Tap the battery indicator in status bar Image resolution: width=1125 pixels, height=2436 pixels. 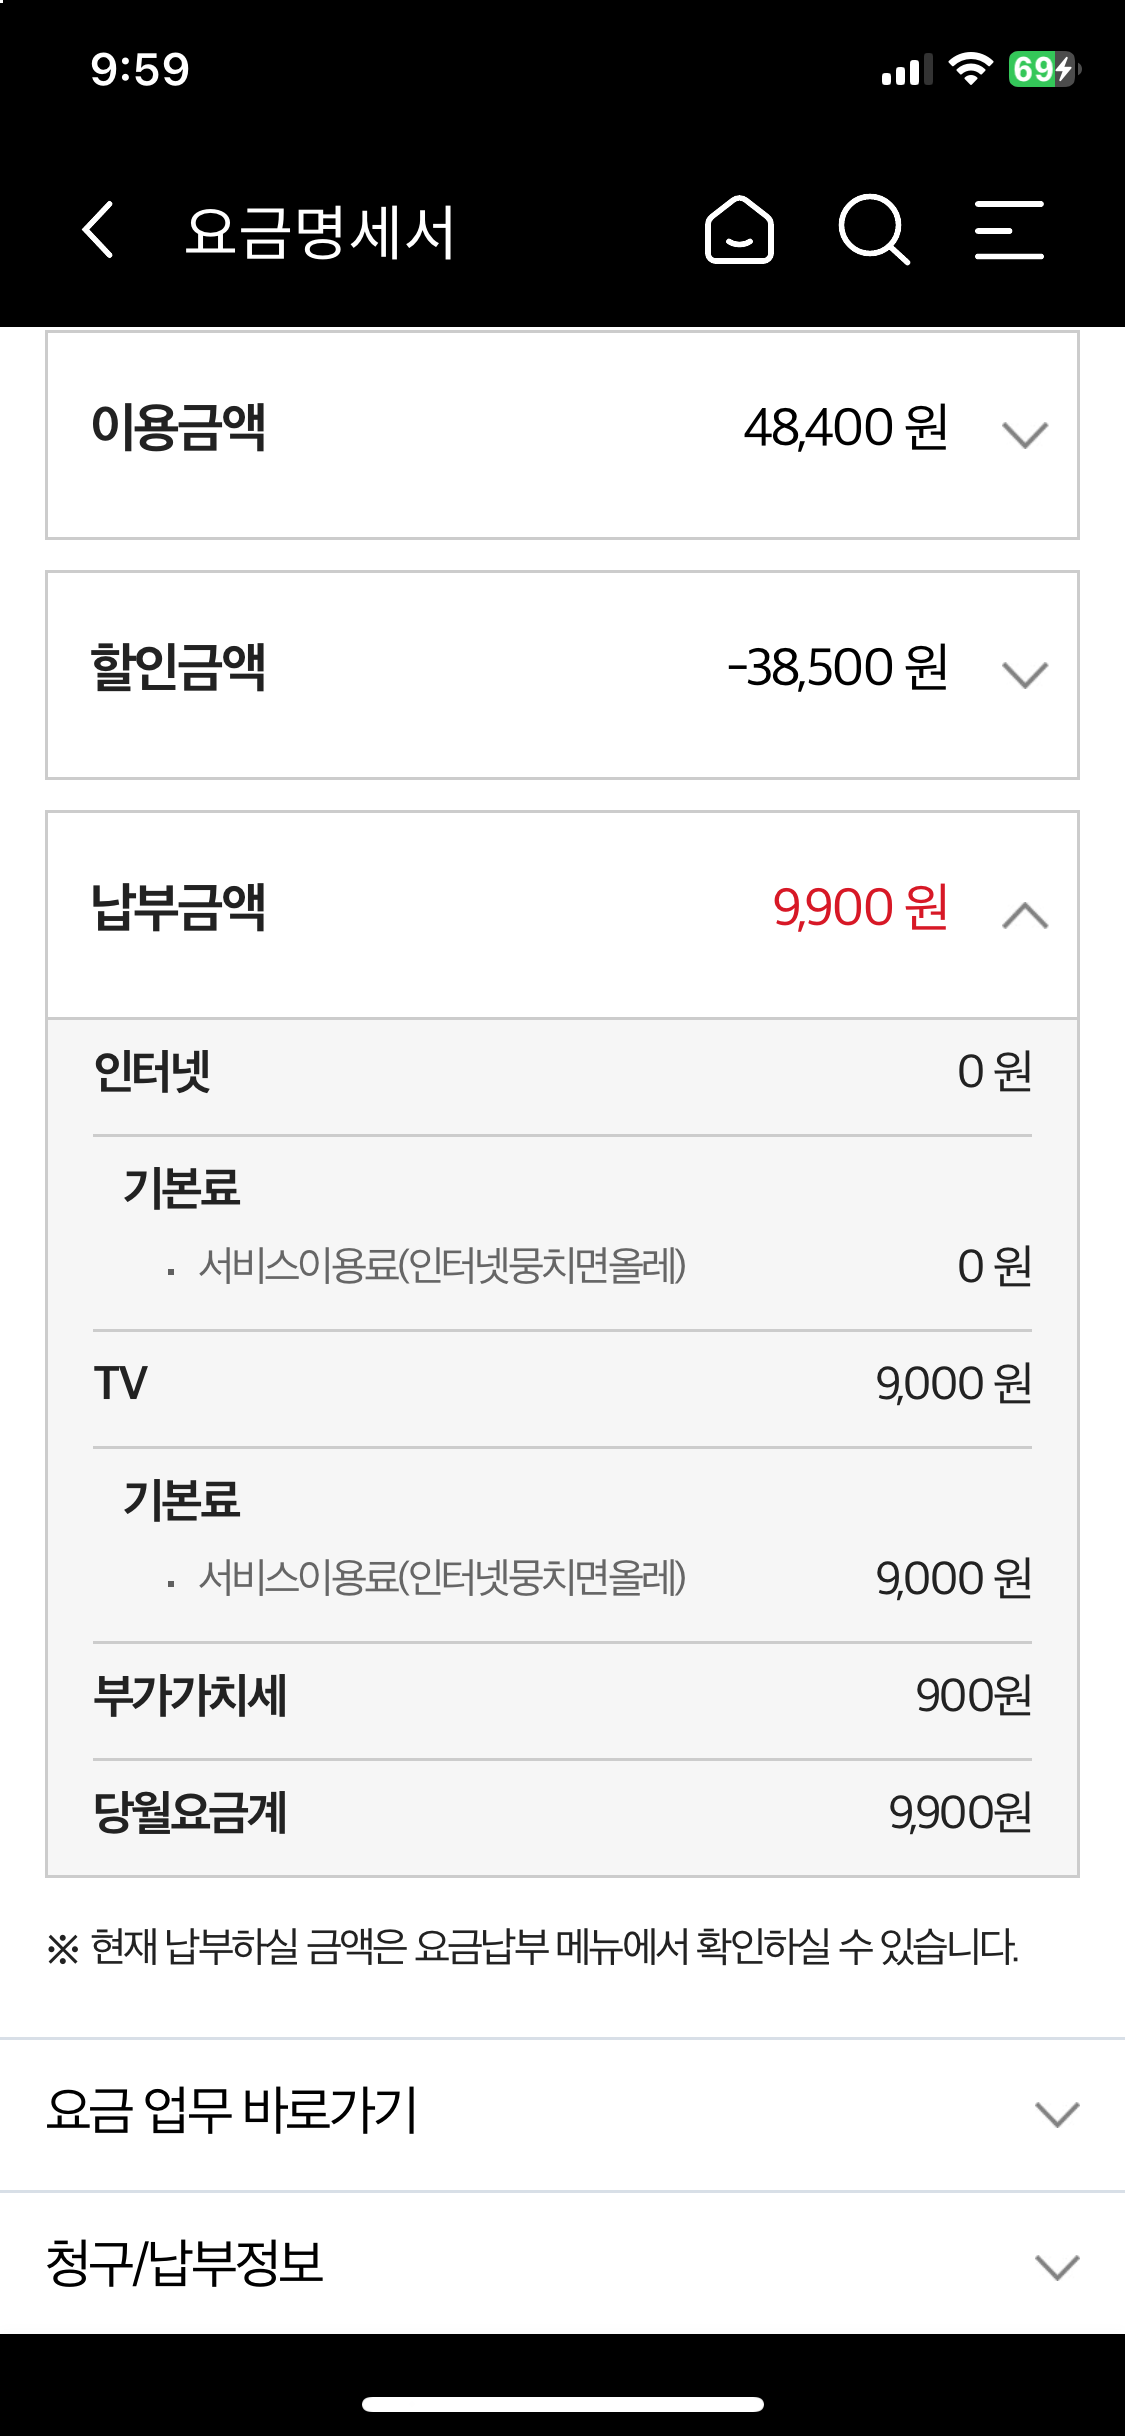coord(1043,69)
